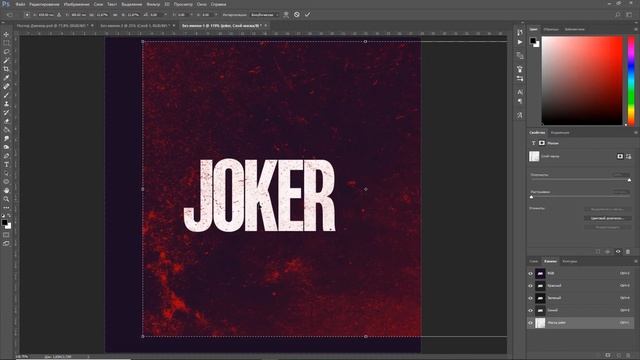Viewport: 640px width, 360px height.
Task: Click vector mask icon in Properties panel
Action: point(629,156)
